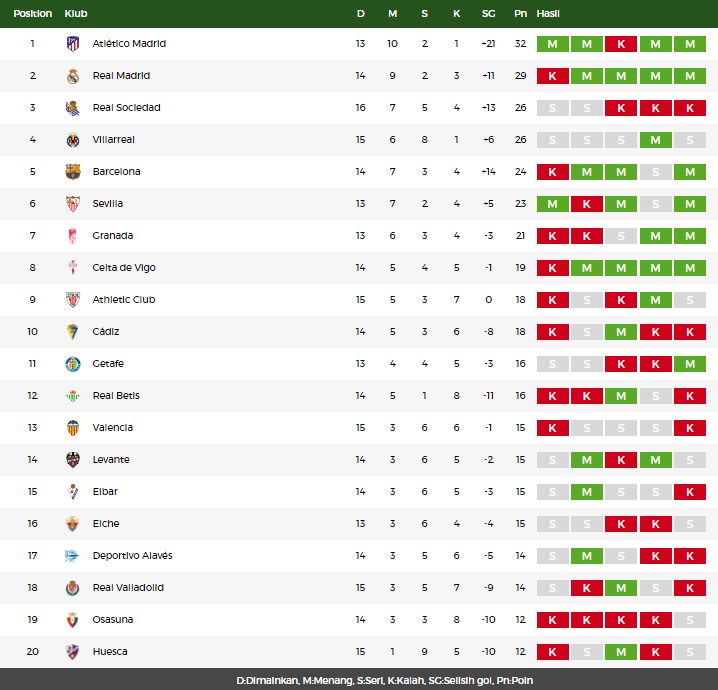The image size is (718, 690).
Task: Click the Osasuna club crest
Action: click(x=73, y=620)
